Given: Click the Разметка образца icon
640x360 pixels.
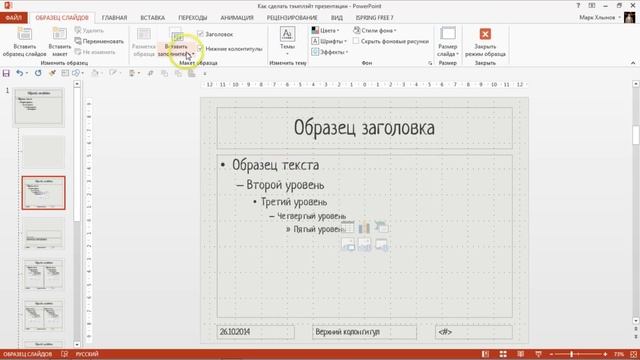Looking at the screenshot, I should [144, 34].
